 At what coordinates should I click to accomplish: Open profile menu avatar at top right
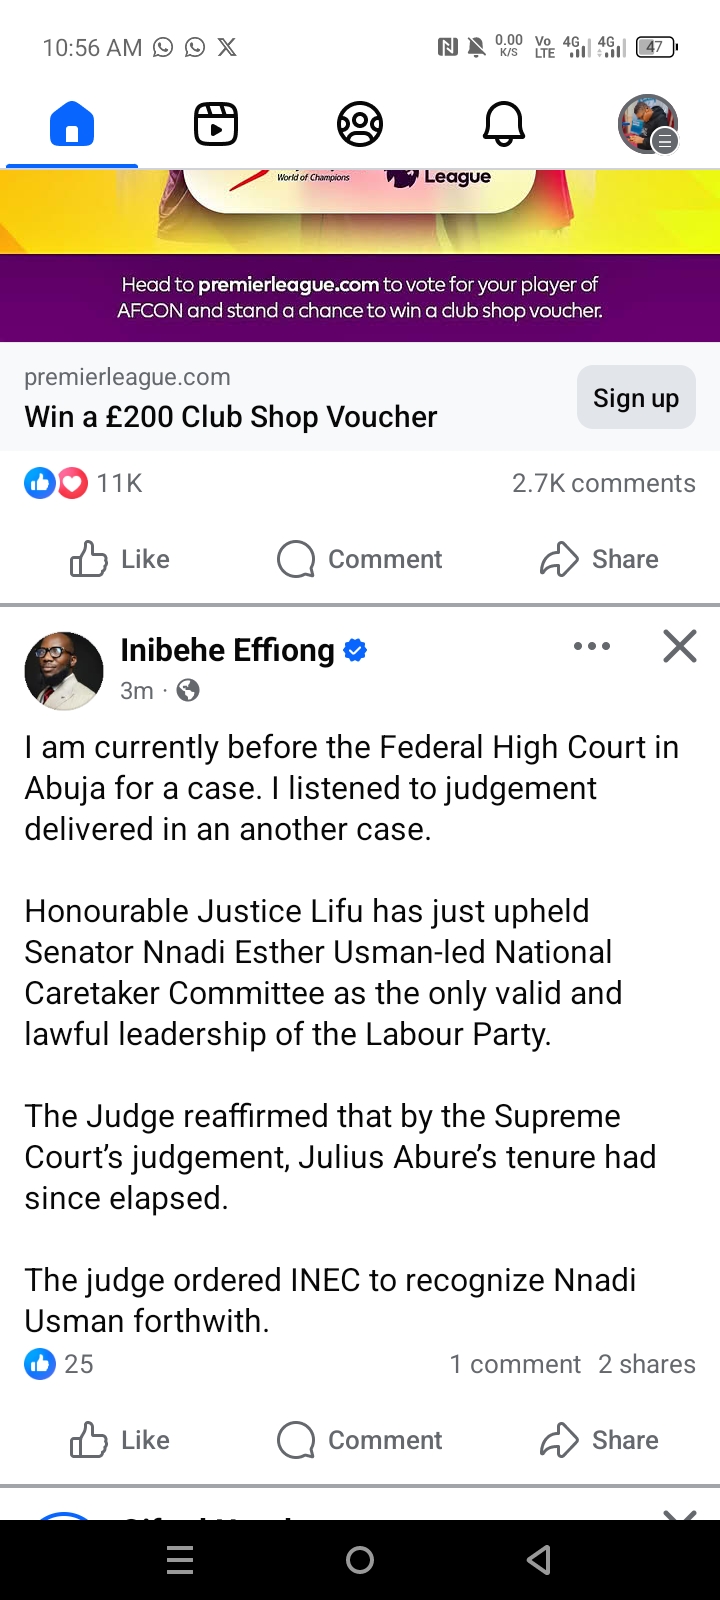click(648, 125)
